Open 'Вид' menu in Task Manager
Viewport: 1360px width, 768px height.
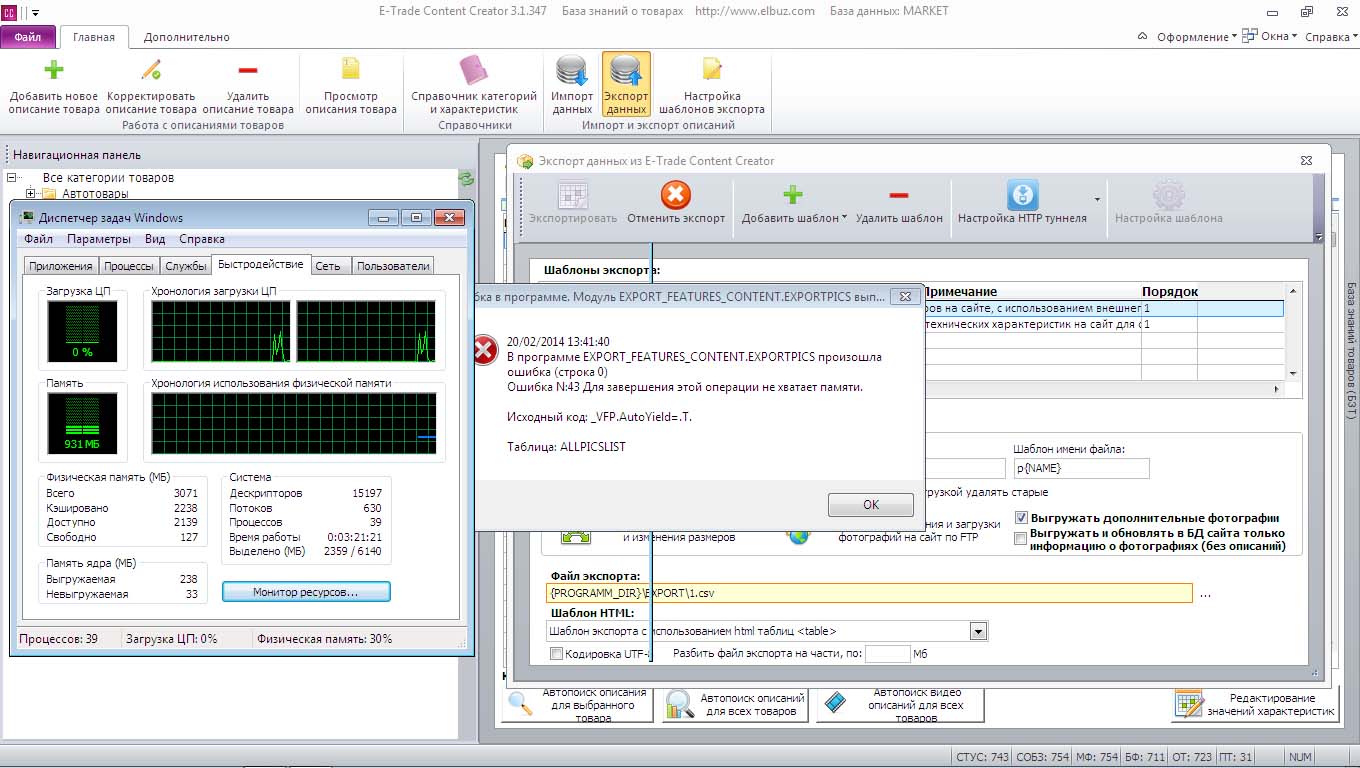tap(155, 239)
